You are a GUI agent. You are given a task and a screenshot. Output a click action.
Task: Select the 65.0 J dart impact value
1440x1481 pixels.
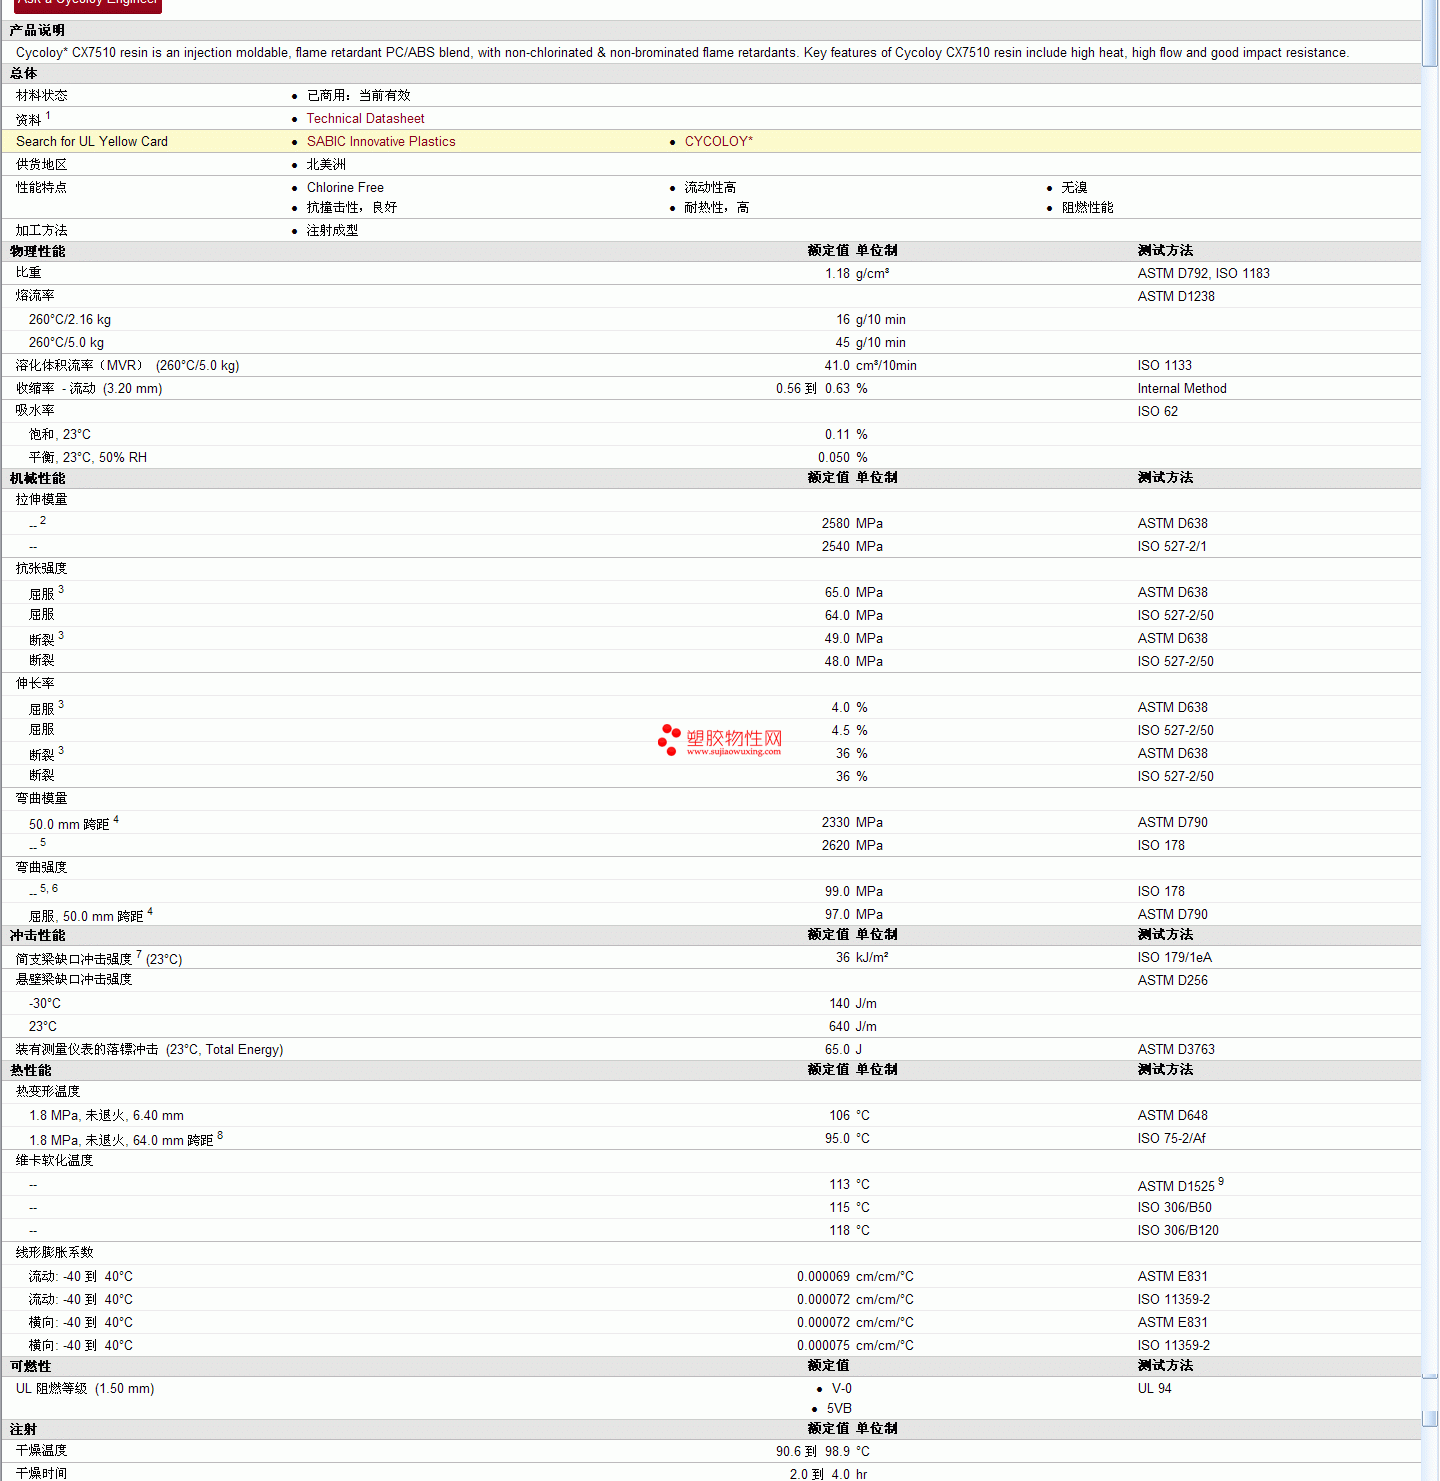point(843,1049)
